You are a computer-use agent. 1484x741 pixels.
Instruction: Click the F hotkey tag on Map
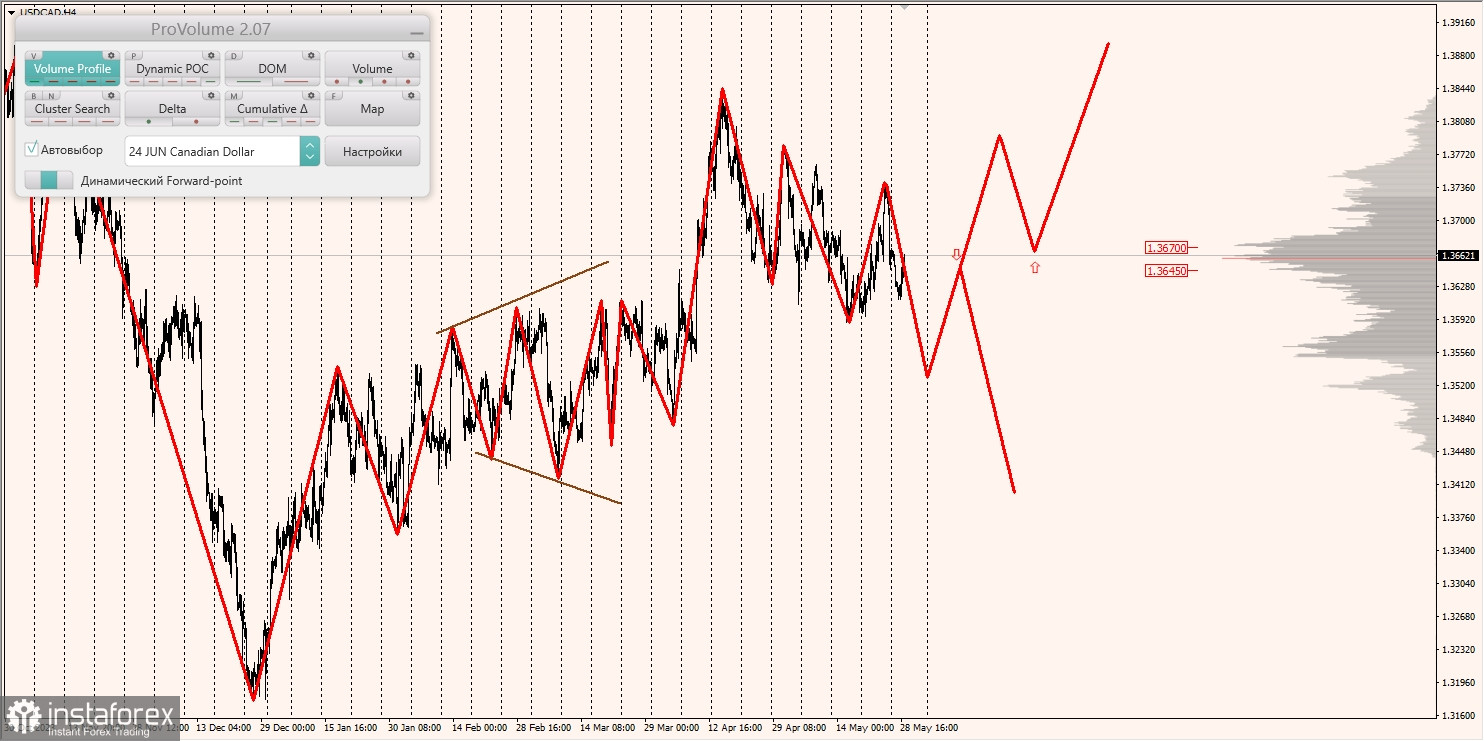pos(334,96)
